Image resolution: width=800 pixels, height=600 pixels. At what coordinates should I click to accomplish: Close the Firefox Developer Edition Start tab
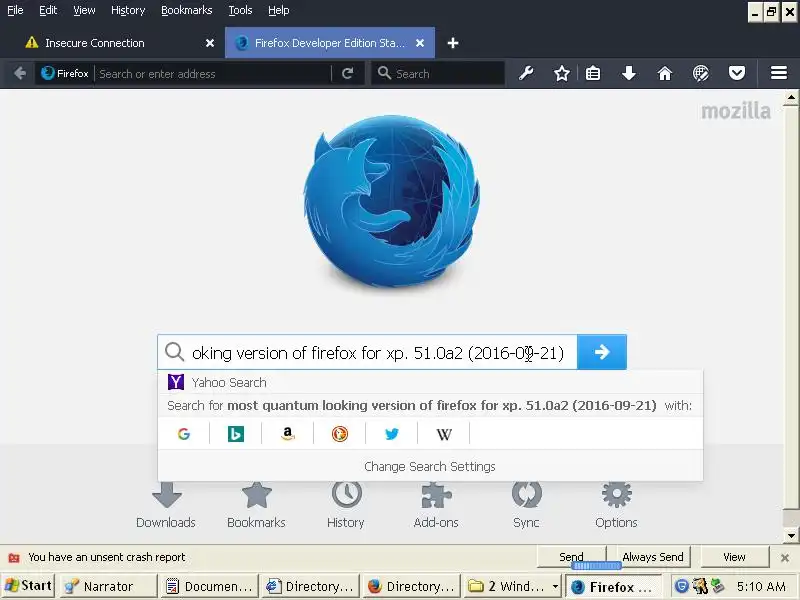pyautogui.click(x=420, y=43)
